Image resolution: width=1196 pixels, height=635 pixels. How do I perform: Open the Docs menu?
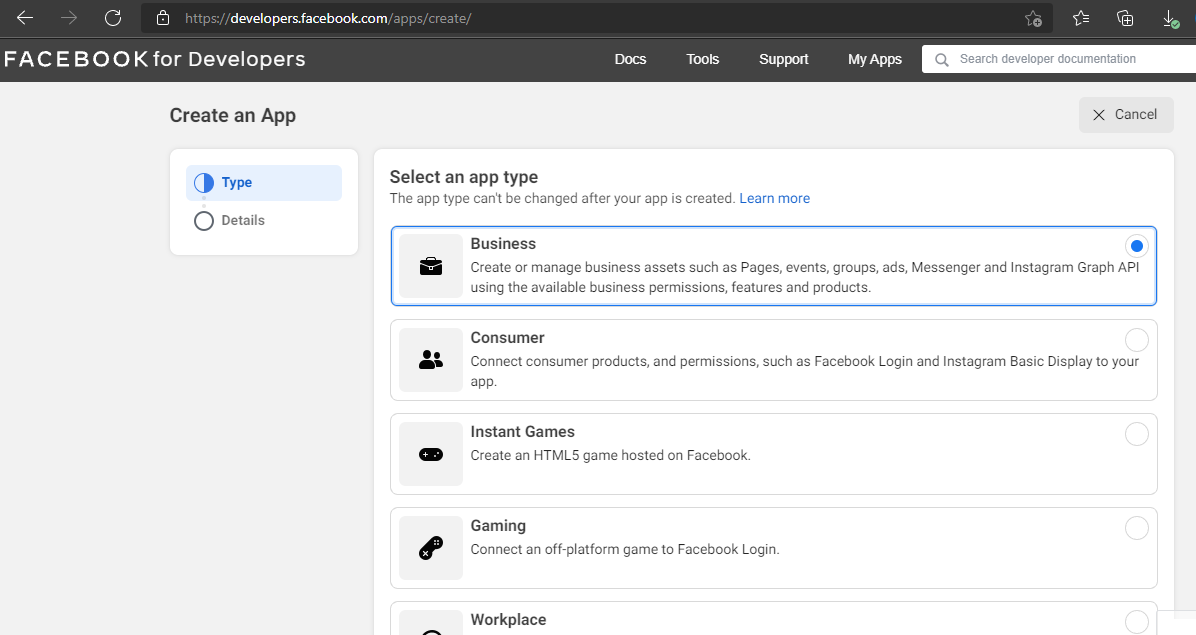(x=630, y=59)
